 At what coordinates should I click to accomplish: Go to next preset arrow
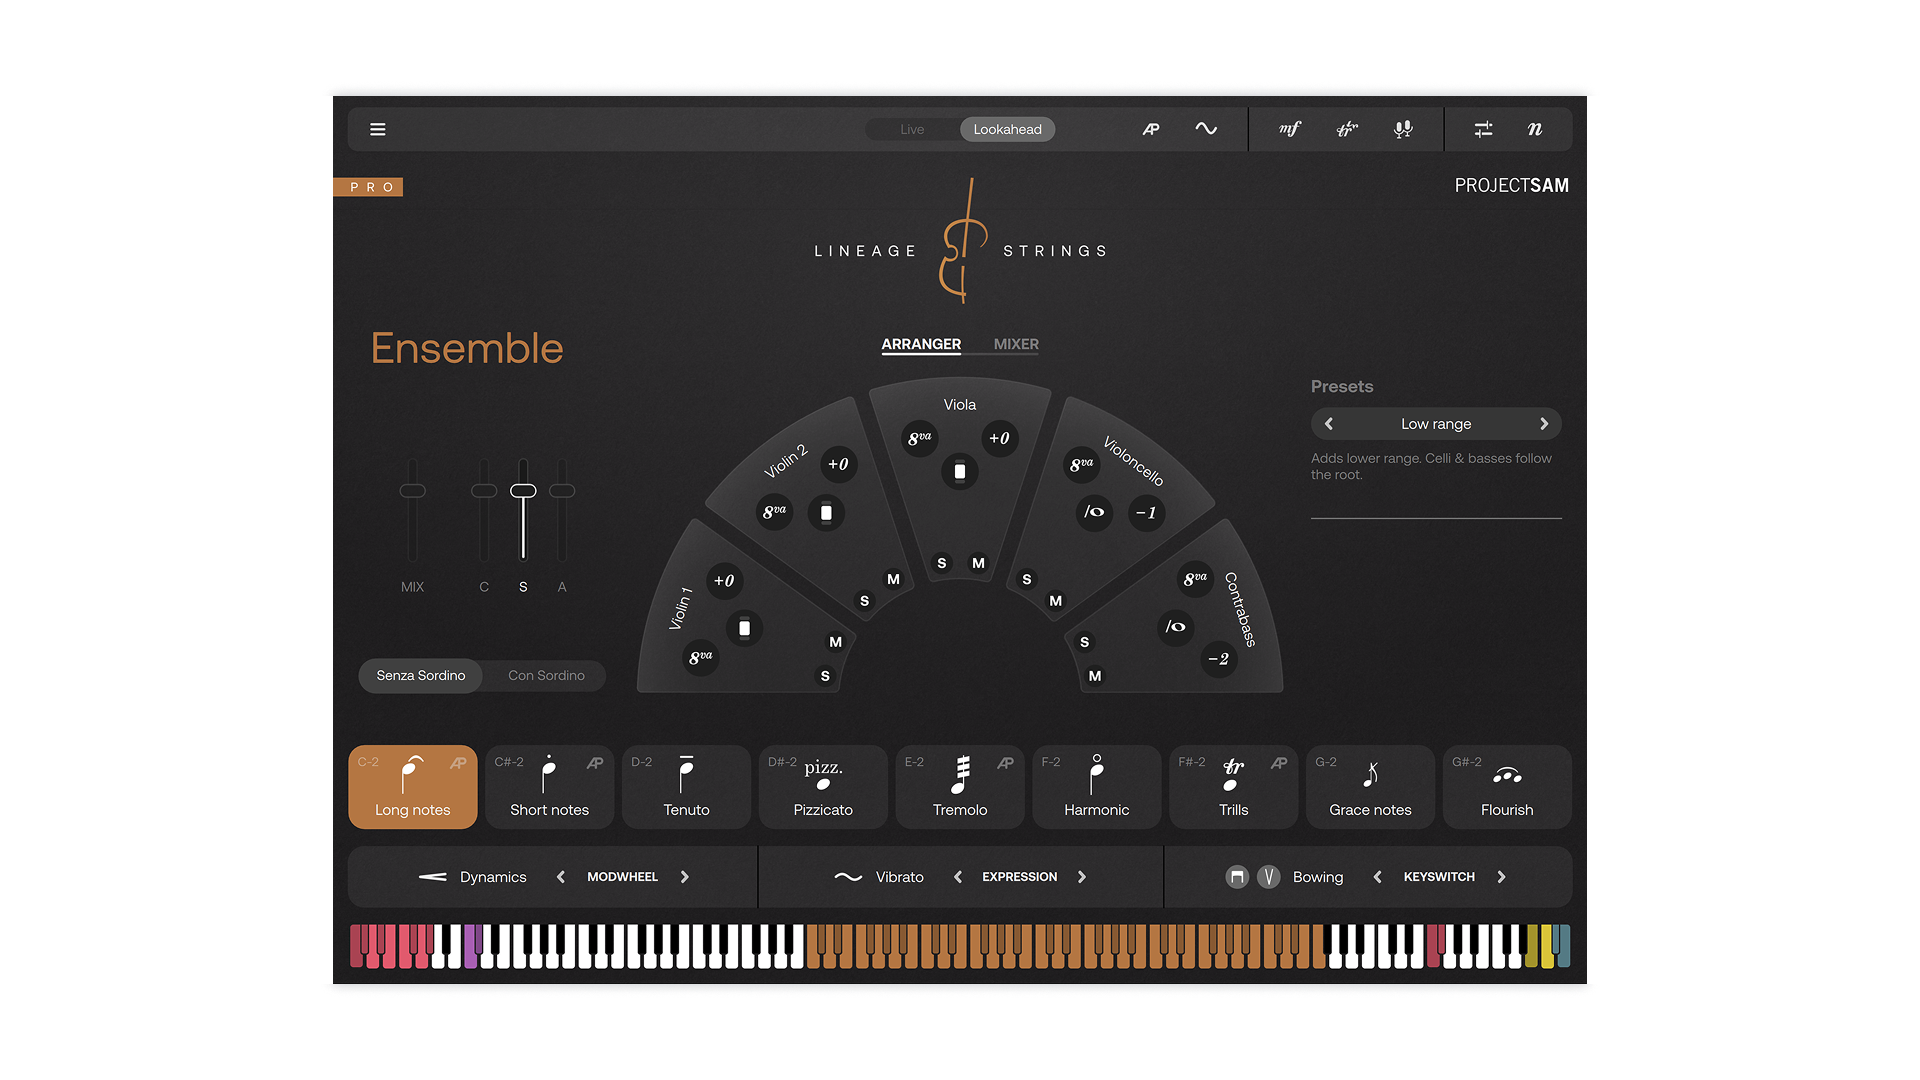click(1544, 424)
